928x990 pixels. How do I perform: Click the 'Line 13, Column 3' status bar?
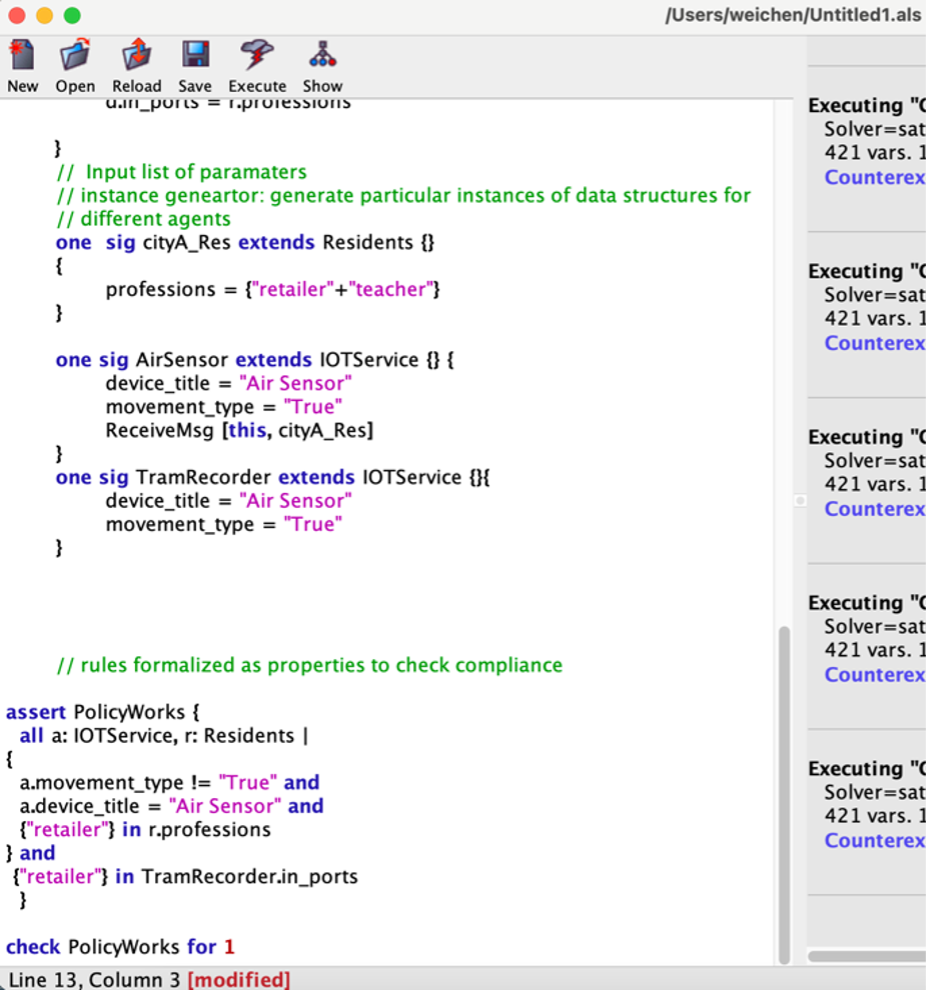[148, 979]
